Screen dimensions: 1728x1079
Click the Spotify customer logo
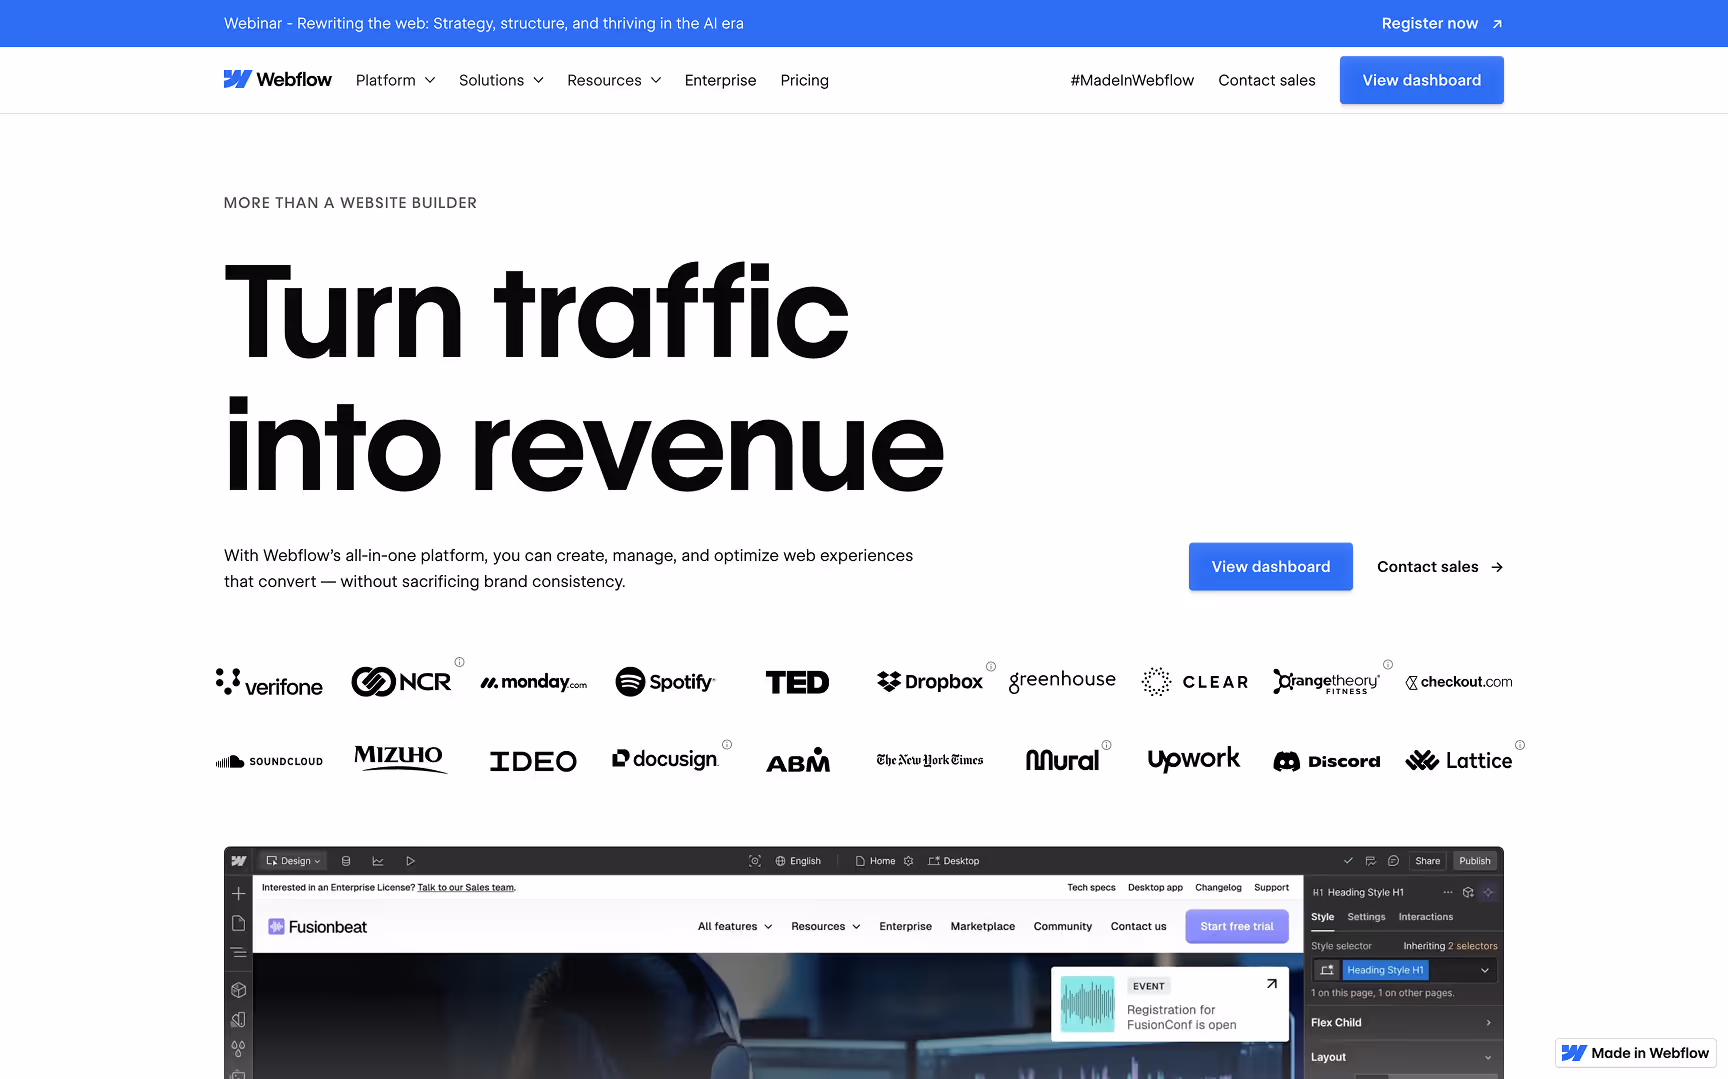pos(665,682)
